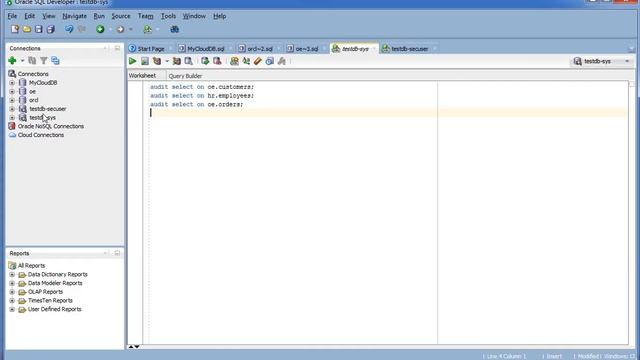Open the Team menu

pos(145,16)
